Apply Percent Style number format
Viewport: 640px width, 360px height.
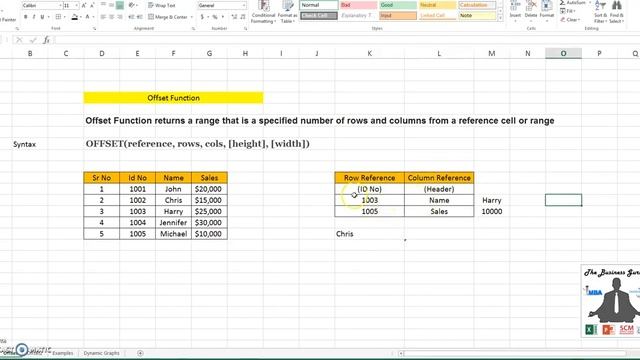[x=215, y=17]
